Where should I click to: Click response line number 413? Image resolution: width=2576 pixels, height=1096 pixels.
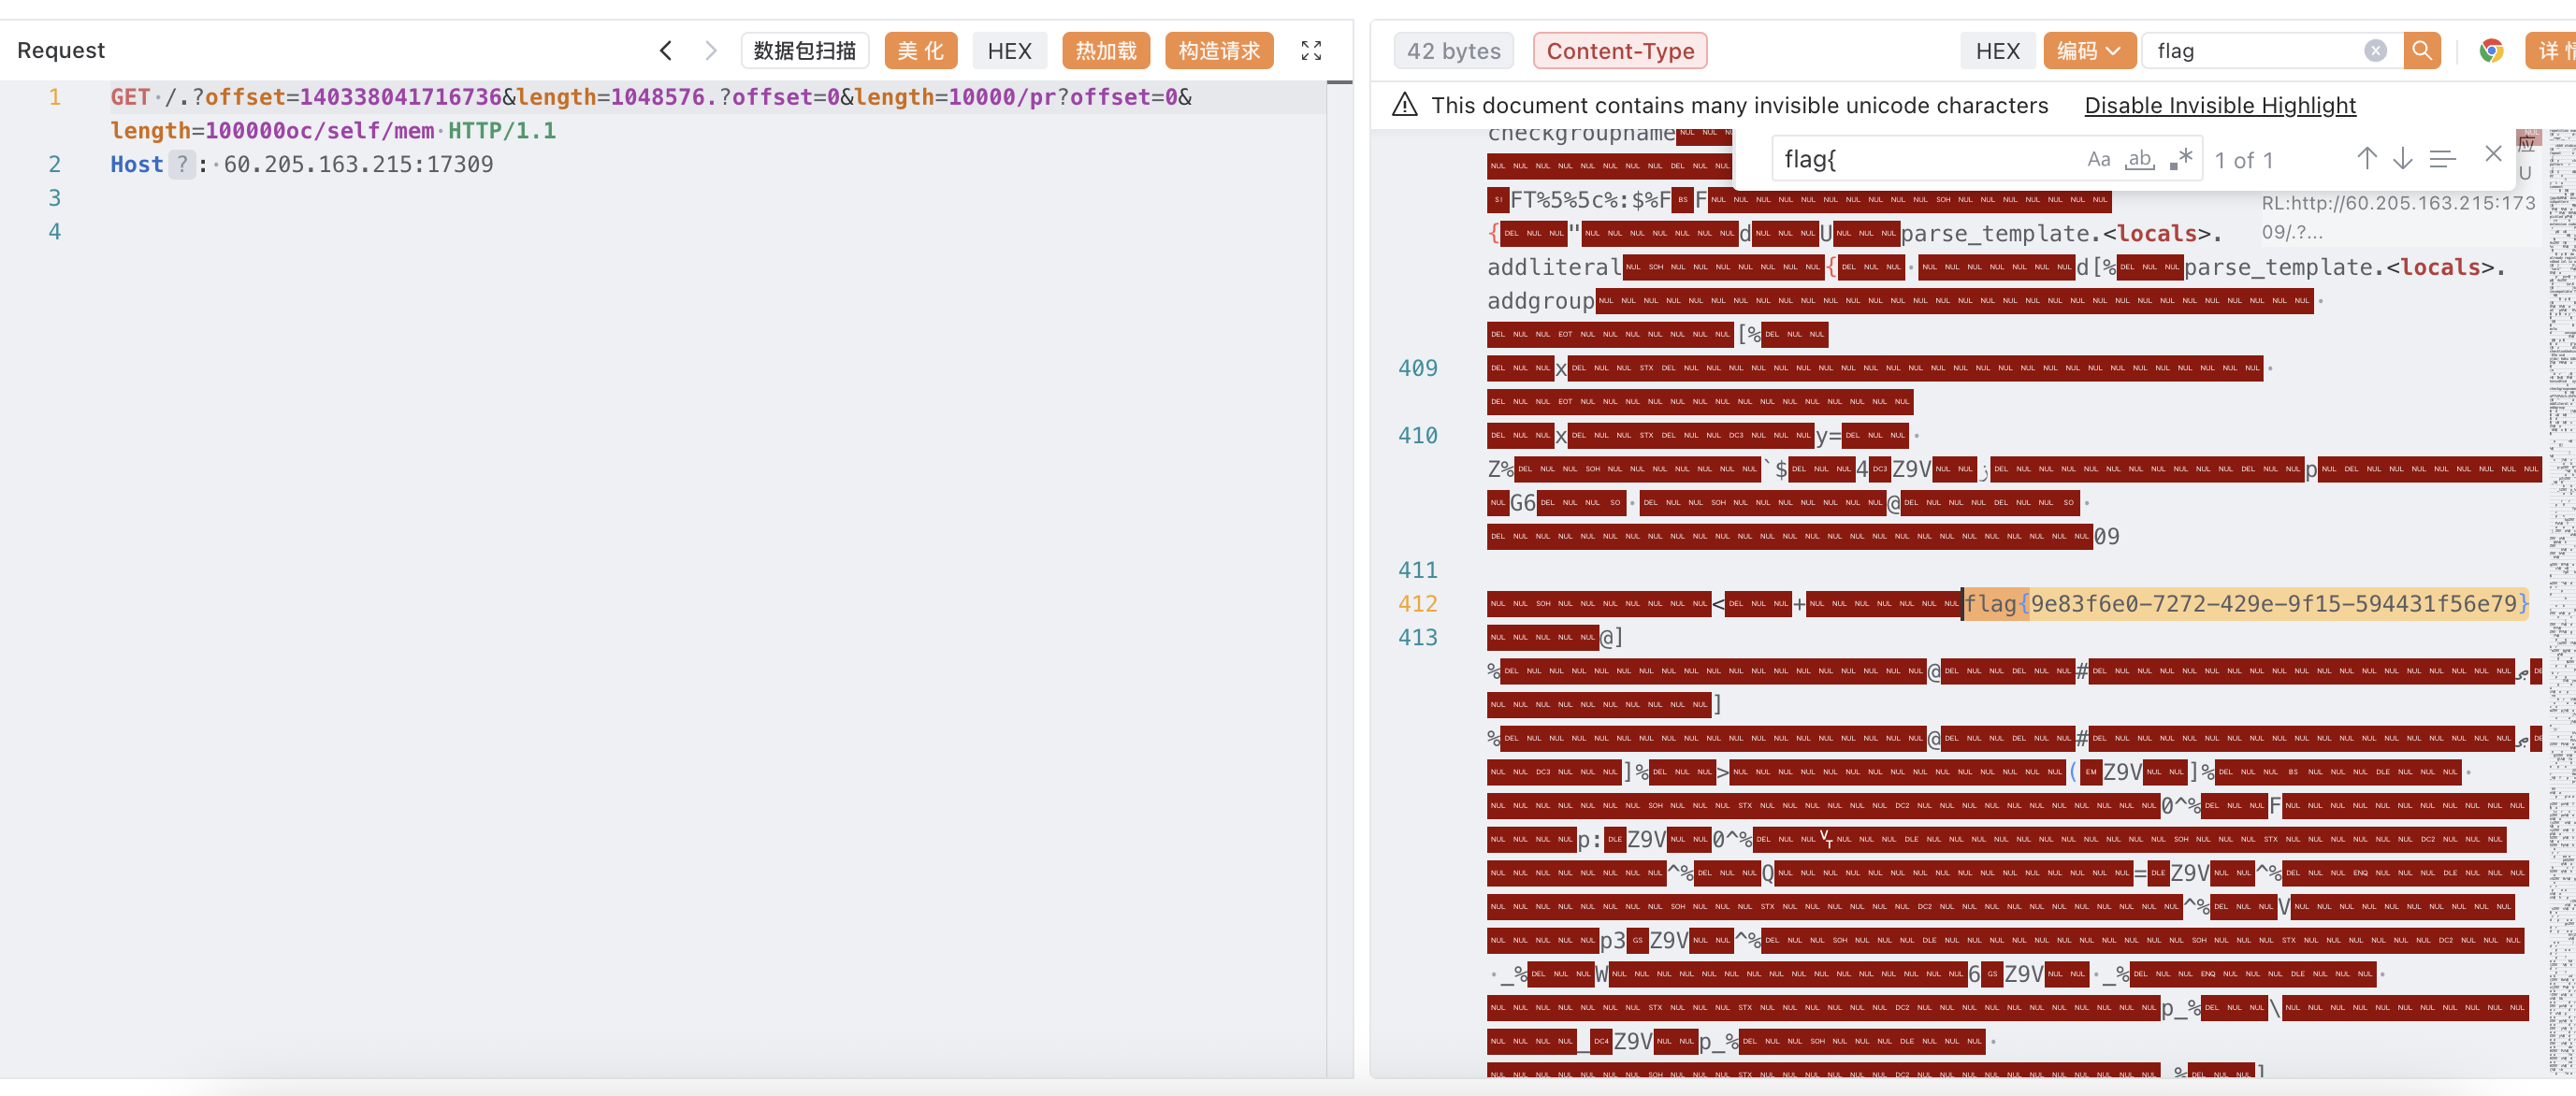[x=1417, y=637]
